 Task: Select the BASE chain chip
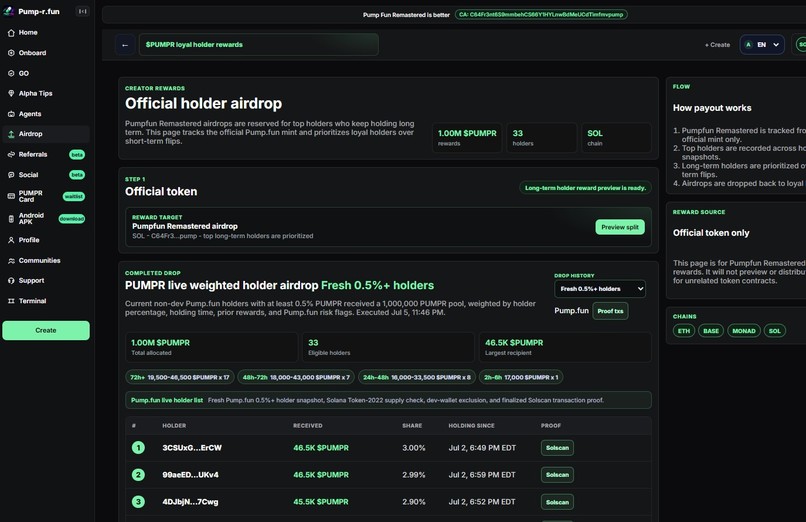pyautogui.click(x=711, y=331)
